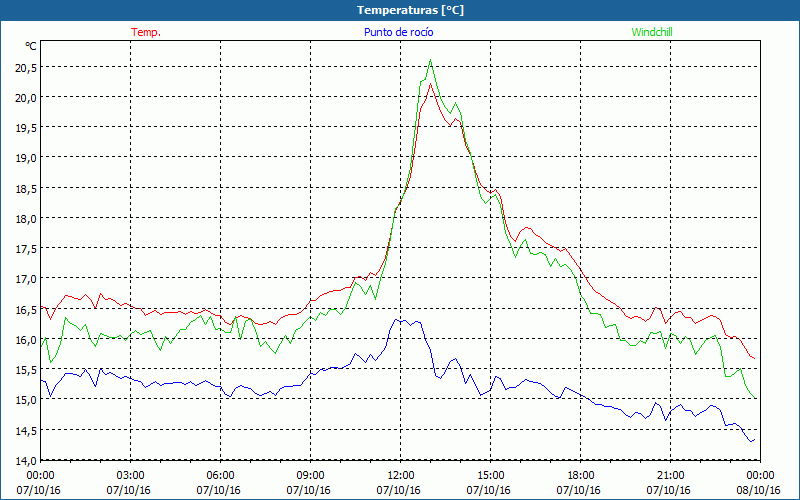800x500 pixels.
Task: Click the 'Temperaturas [°C]' chart title
Action: tap(410, 10)
